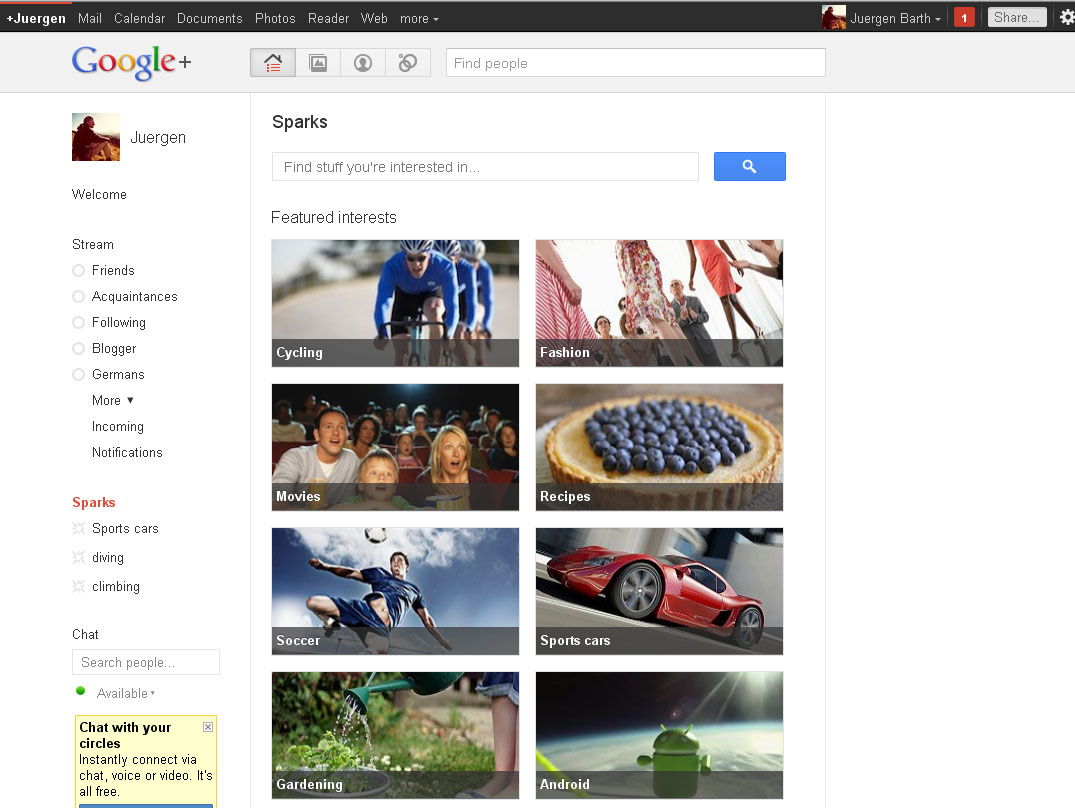This screenshot has height=808, width=1075.
Task: Click the Find stuff you're interested in field
Action: click(485, 167)
